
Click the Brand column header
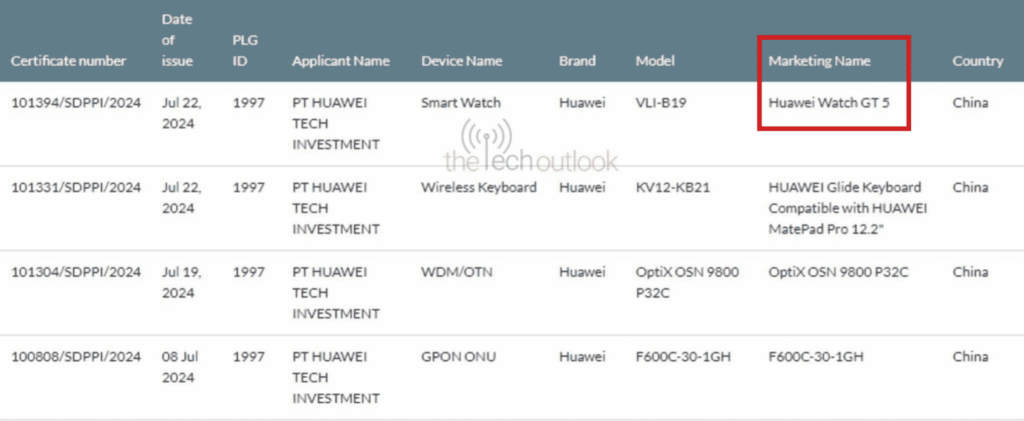pyautogui.click(x=577, y=61)
